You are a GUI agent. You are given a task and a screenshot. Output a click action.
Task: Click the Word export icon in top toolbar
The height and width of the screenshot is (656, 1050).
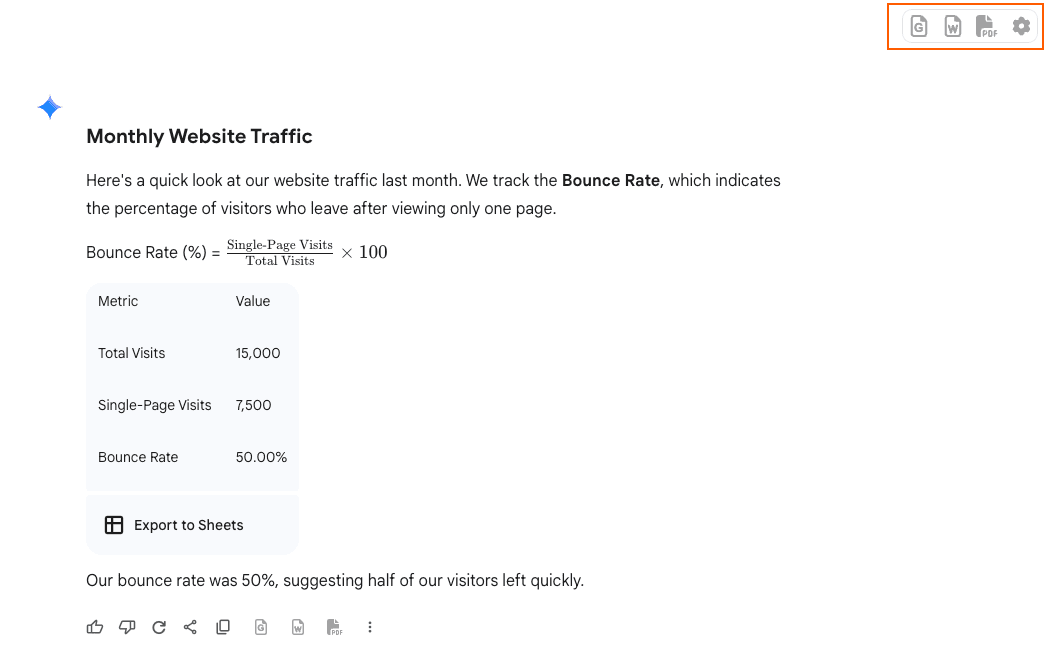click(x=953, y=27)
